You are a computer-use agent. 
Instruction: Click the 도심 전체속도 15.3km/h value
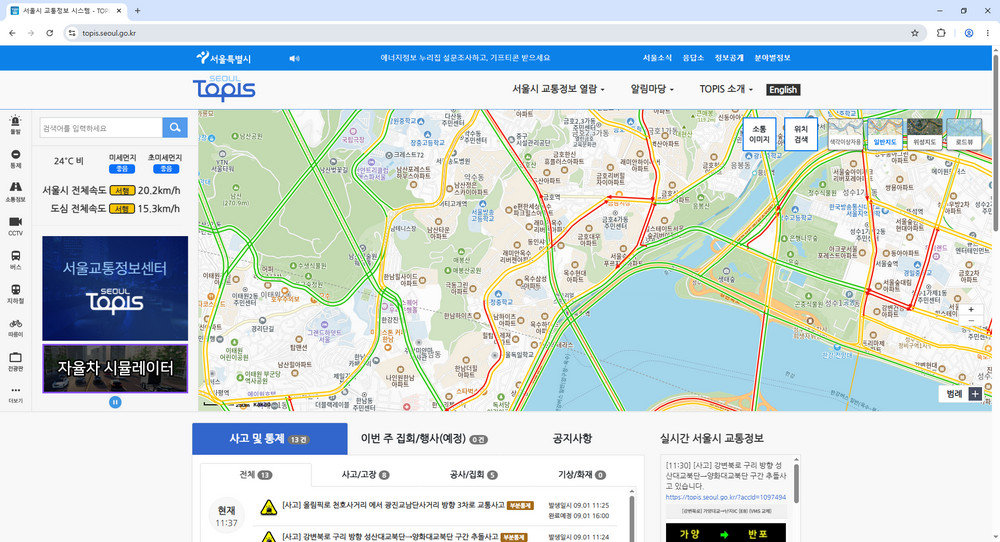[159, 209]
